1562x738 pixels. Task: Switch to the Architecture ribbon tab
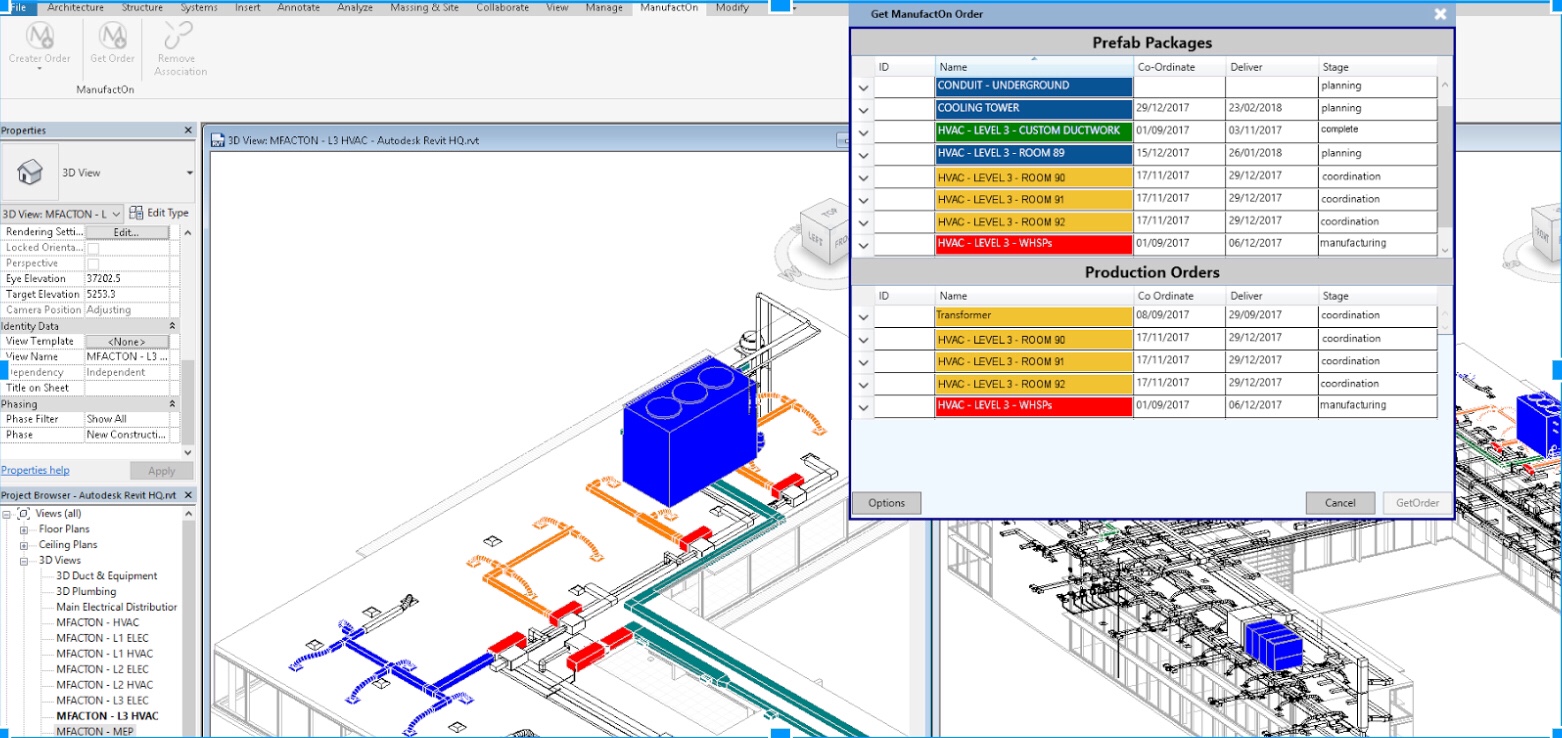click(x=76, y=7)
